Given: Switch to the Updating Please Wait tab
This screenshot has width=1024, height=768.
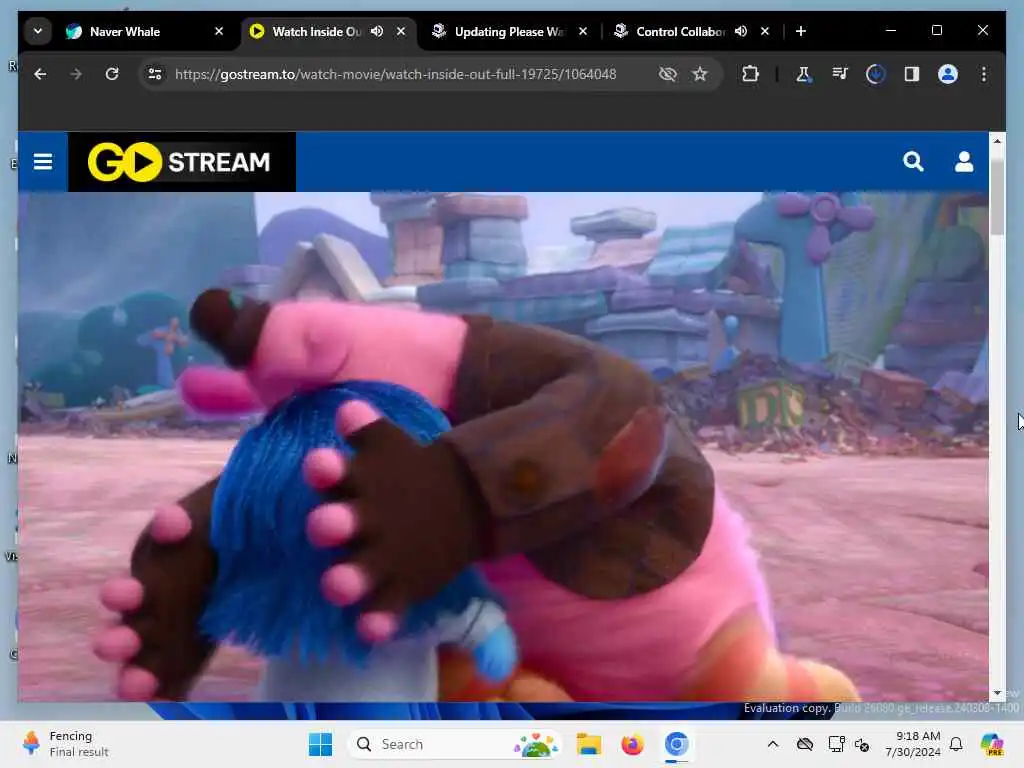Looking at the screenshot, I should (500, 31).
